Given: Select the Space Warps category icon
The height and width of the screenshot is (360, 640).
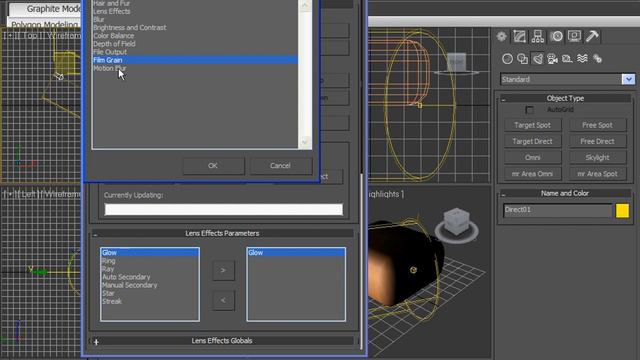Looking at the screenshot, I should (582, 59).
